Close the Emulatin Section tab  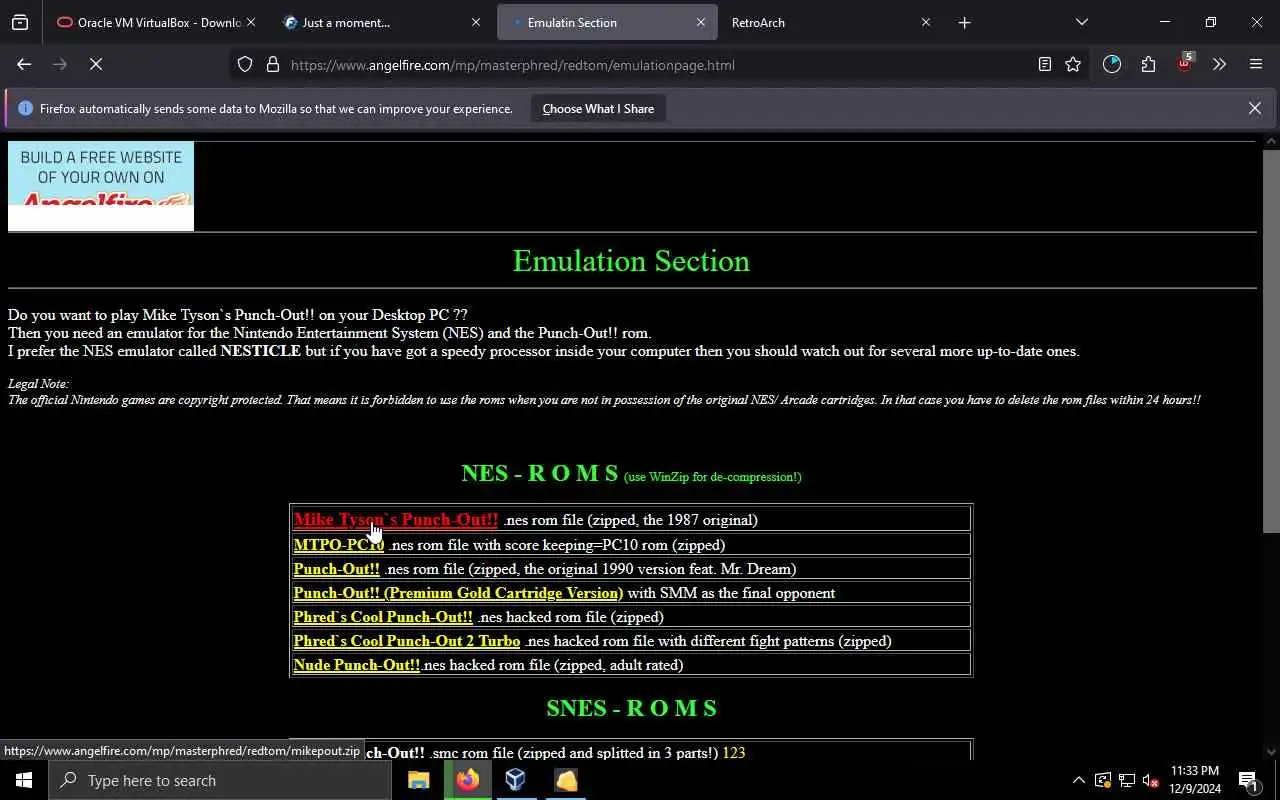pyautogui.click(x=700, y=22)
